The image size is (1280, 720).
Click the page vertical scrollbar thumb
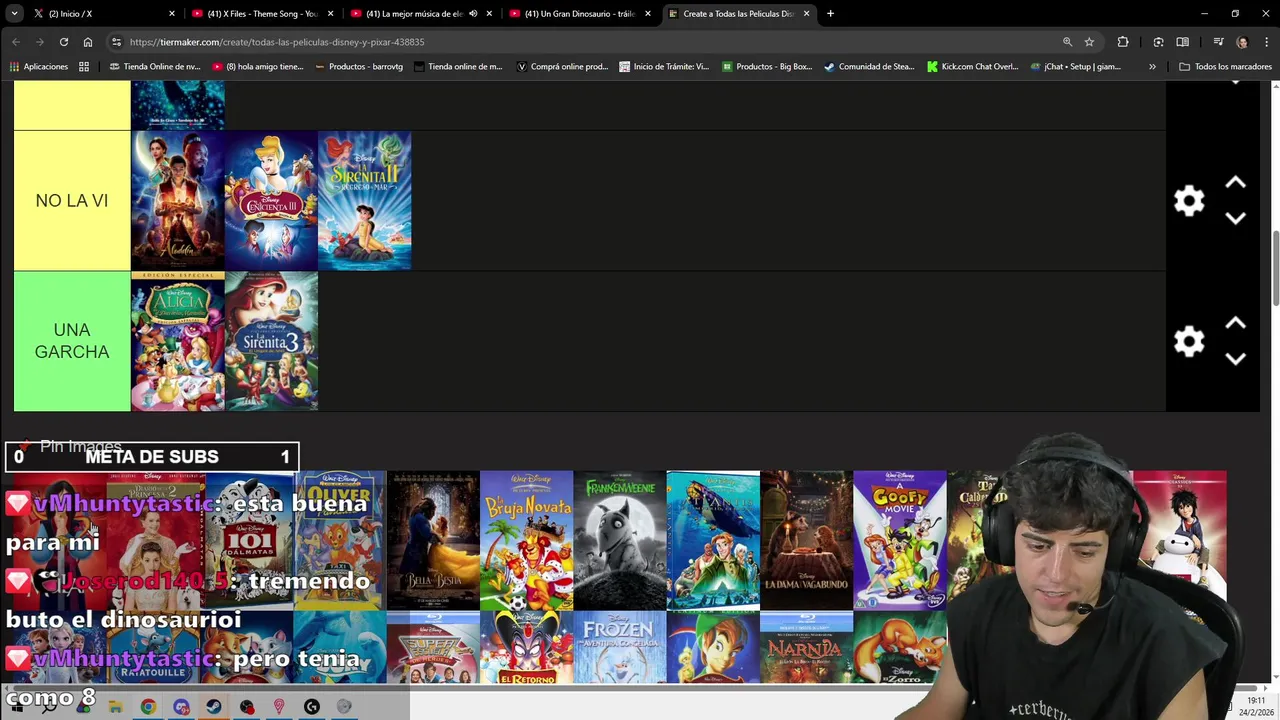click(x=1275, y=268)
